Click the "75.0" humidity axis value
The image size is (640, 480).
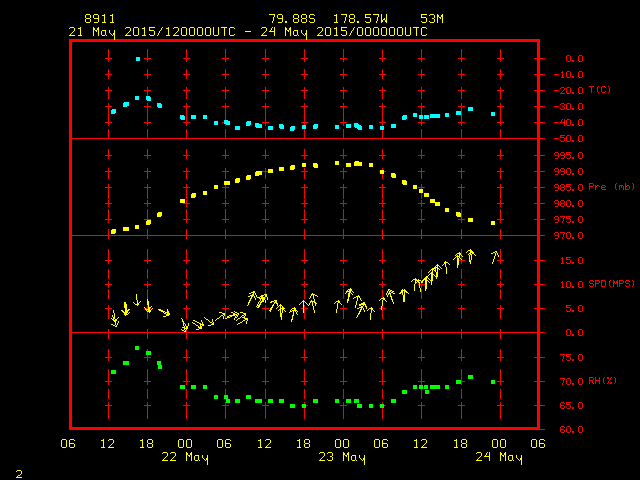coord(572,358)
